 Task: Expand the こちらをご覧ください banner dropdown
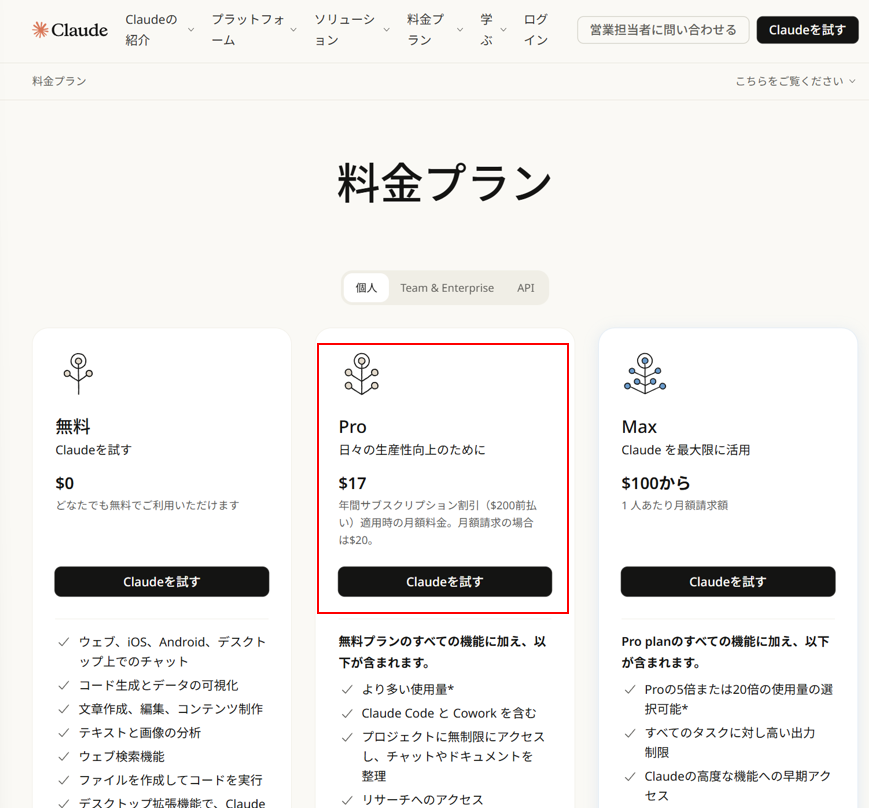click(795, 80)
